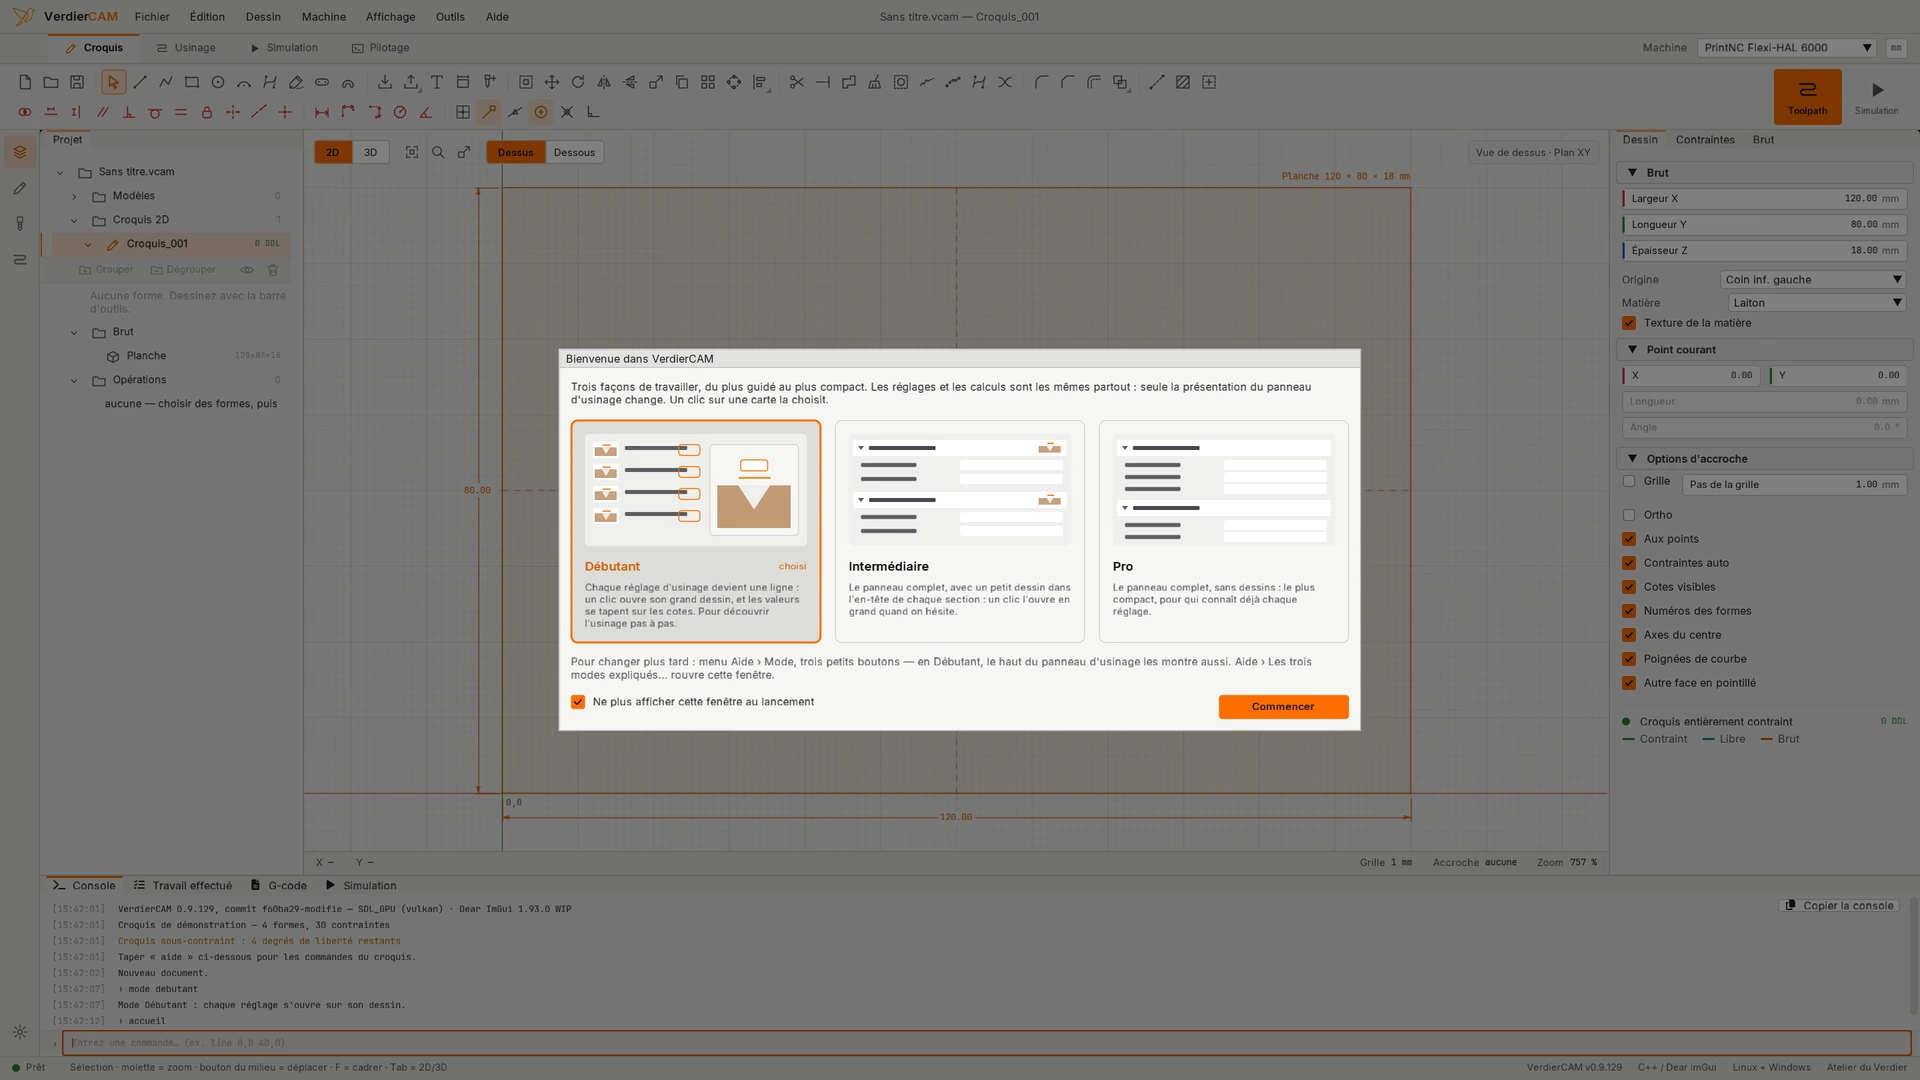This screenshot has height=1080, width=1920.
Task: Activate the text tool (T icon)
Action: (x=437, y=82)
